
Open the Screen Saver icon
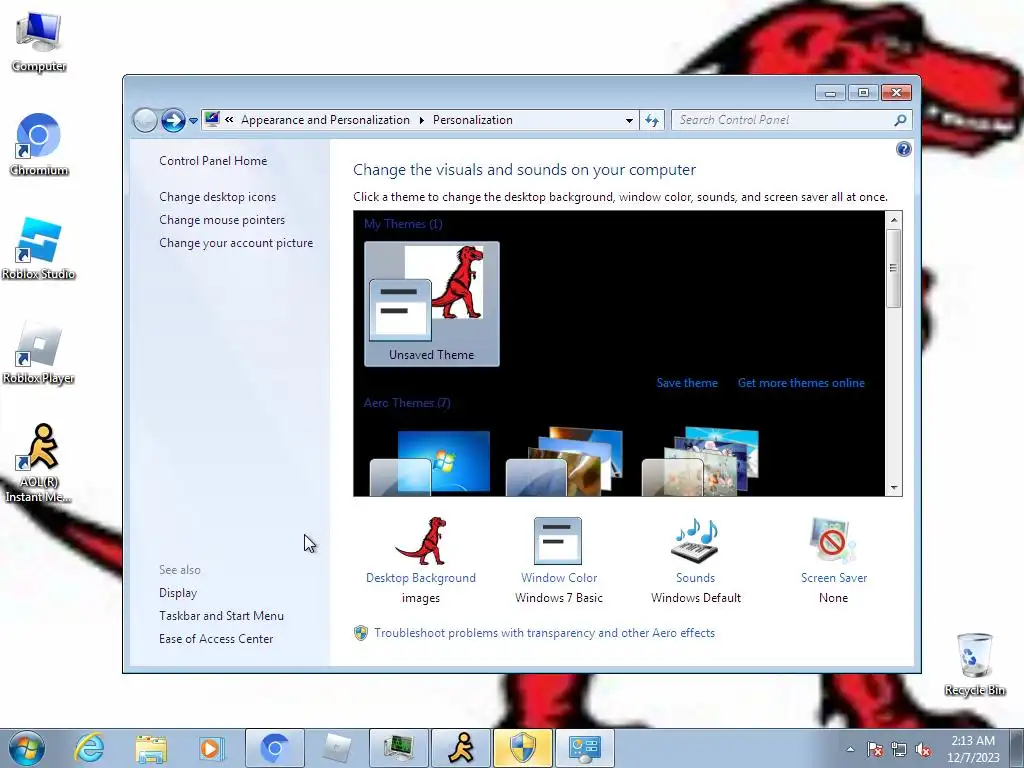tap(833, 541)
